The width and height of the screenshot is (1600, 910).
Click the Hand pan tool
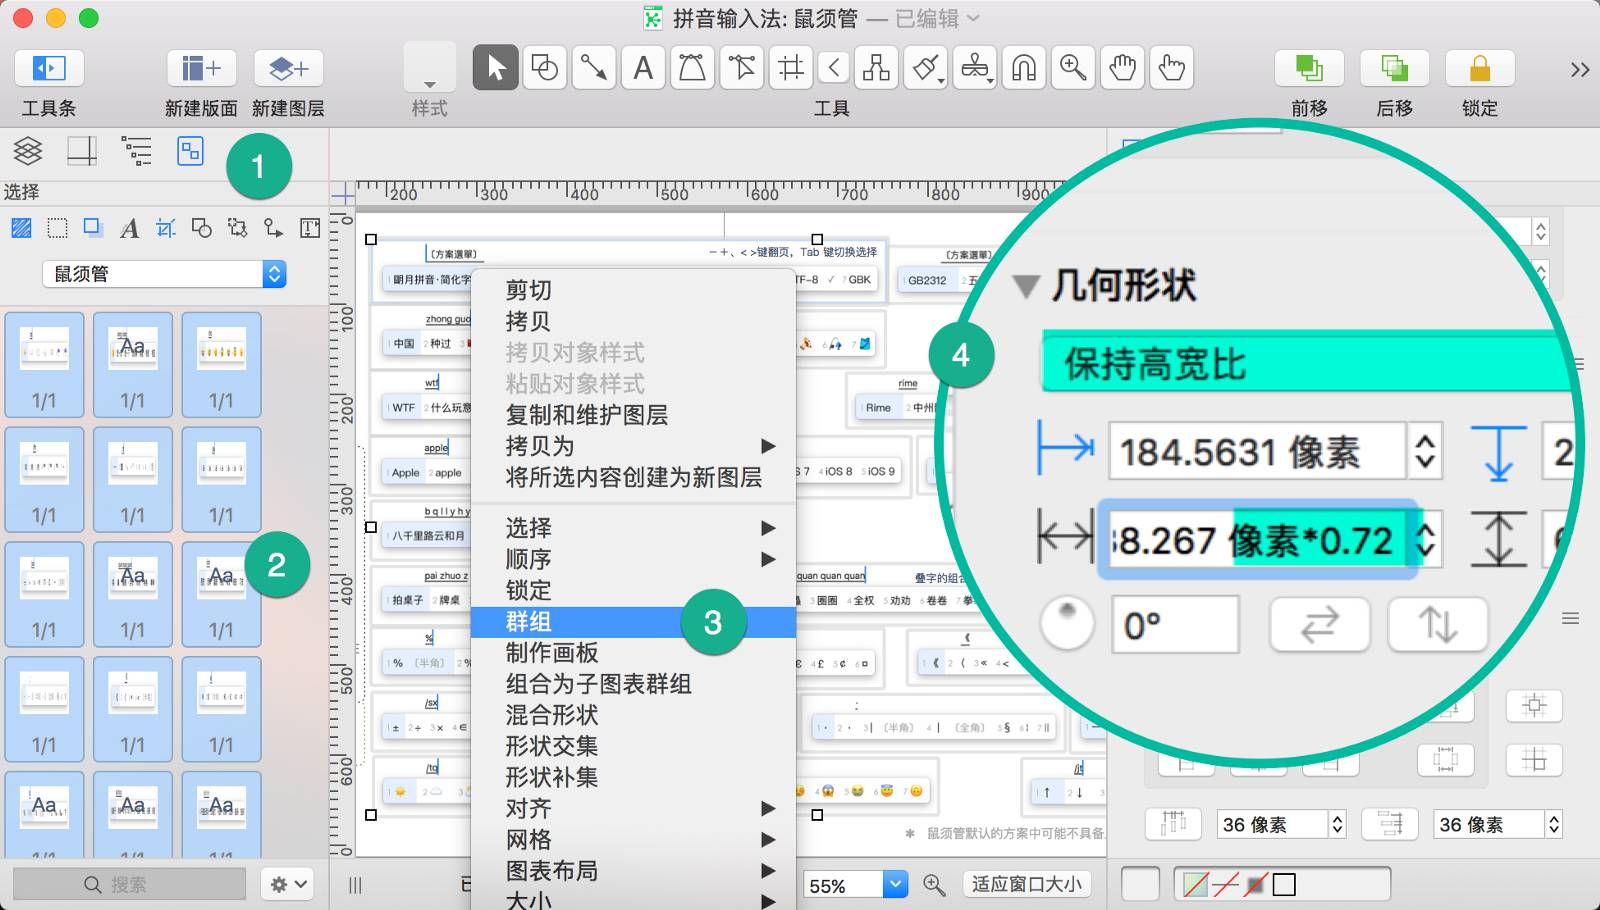tap(1123, 68)
